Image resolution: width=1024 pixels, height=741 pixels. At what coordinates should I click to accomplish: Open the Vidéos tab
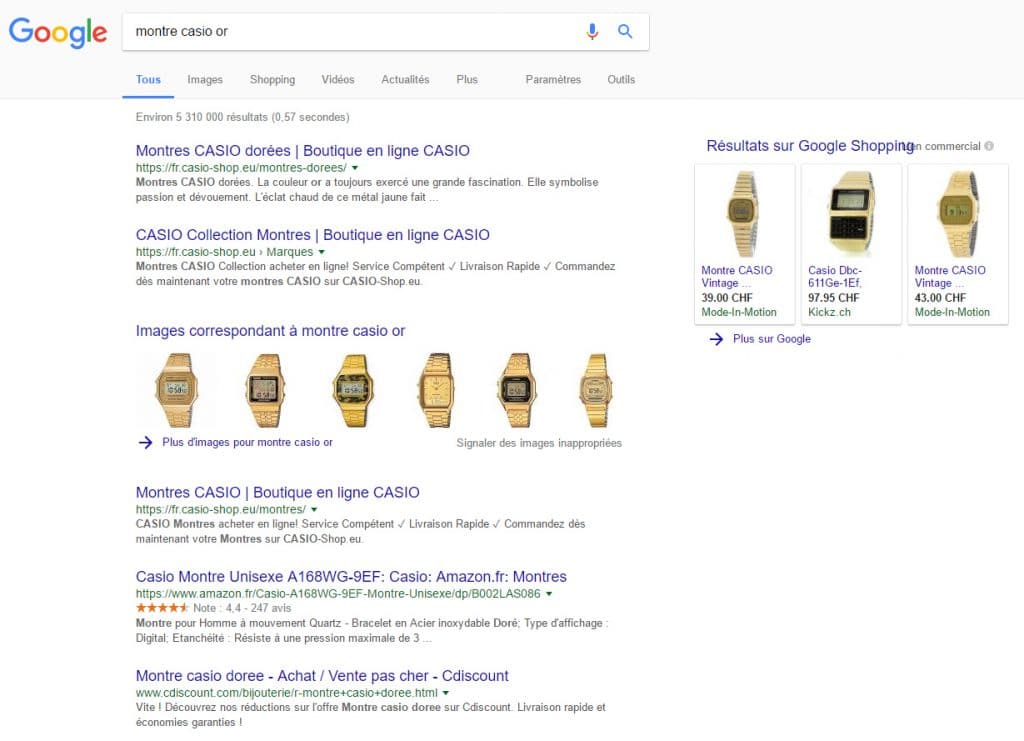point(338,80)
